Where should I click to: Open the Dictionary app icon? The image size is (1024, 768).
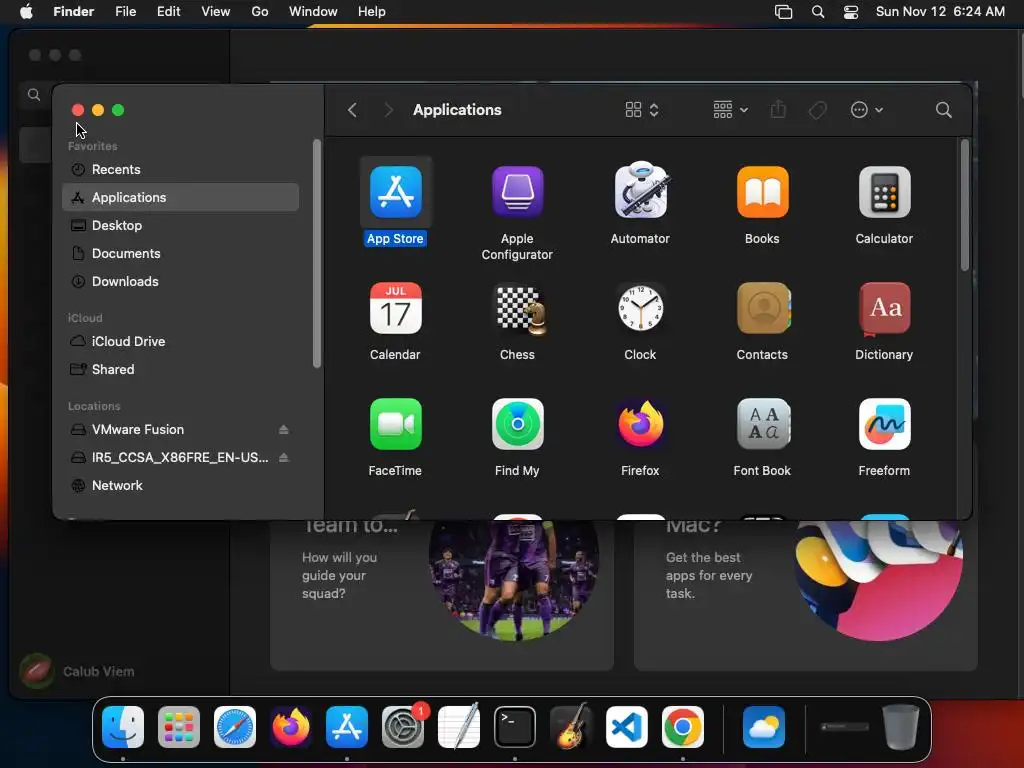[884, 309]
